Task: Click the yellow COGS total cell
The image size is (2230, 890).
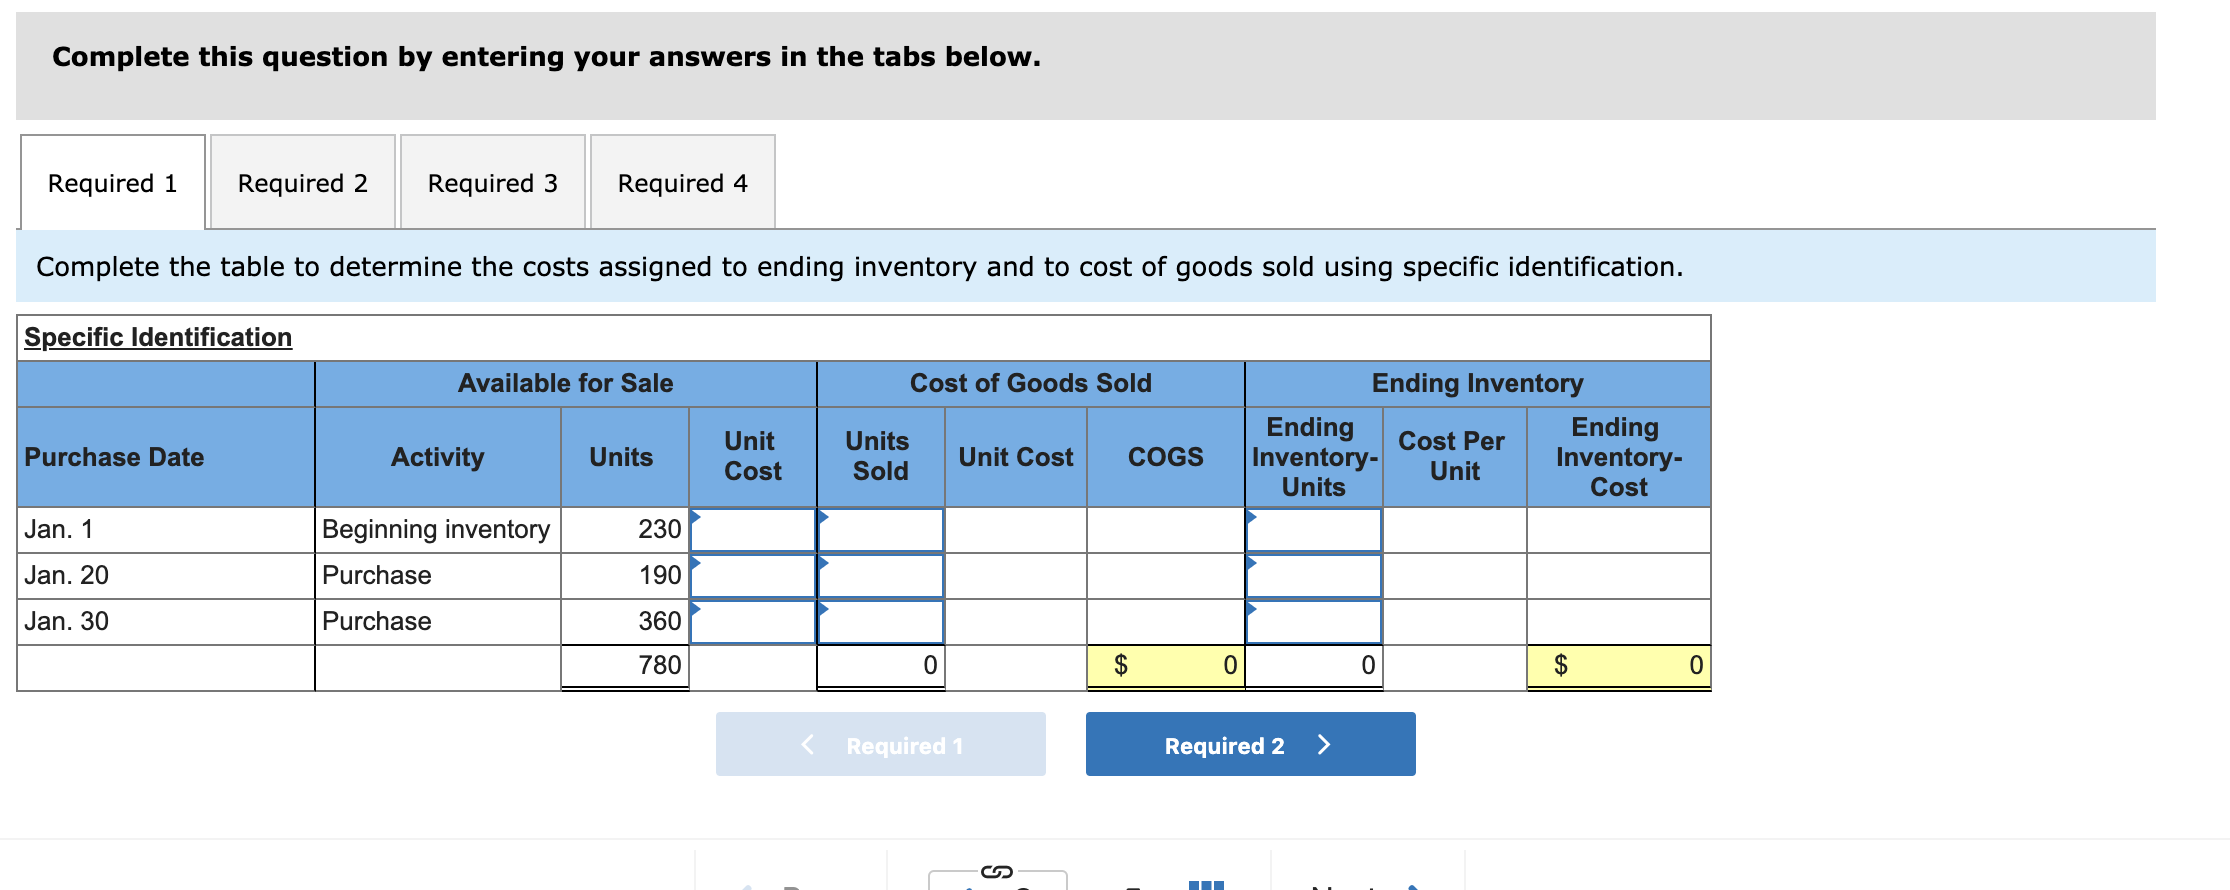Action: 1165,666
